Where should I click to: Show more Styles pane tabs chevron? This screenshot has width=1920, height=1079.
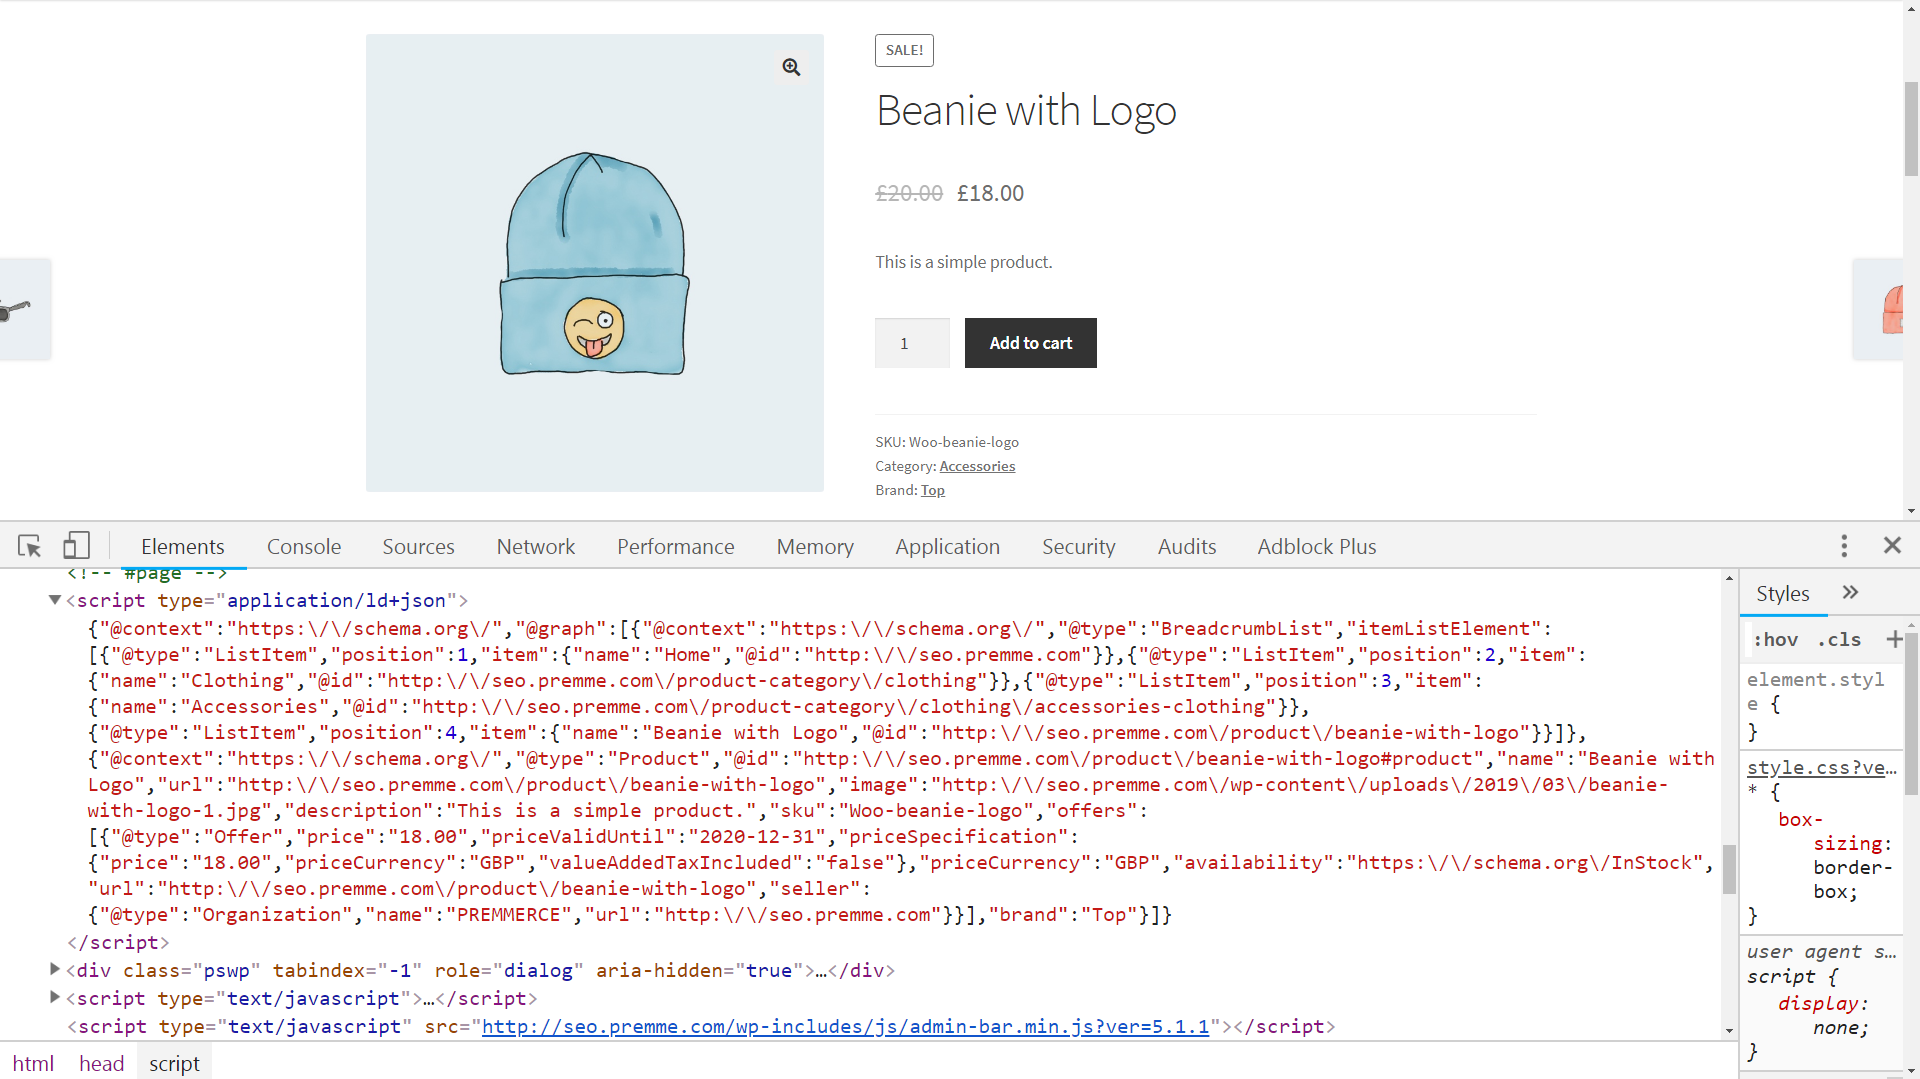(1851, 592)
